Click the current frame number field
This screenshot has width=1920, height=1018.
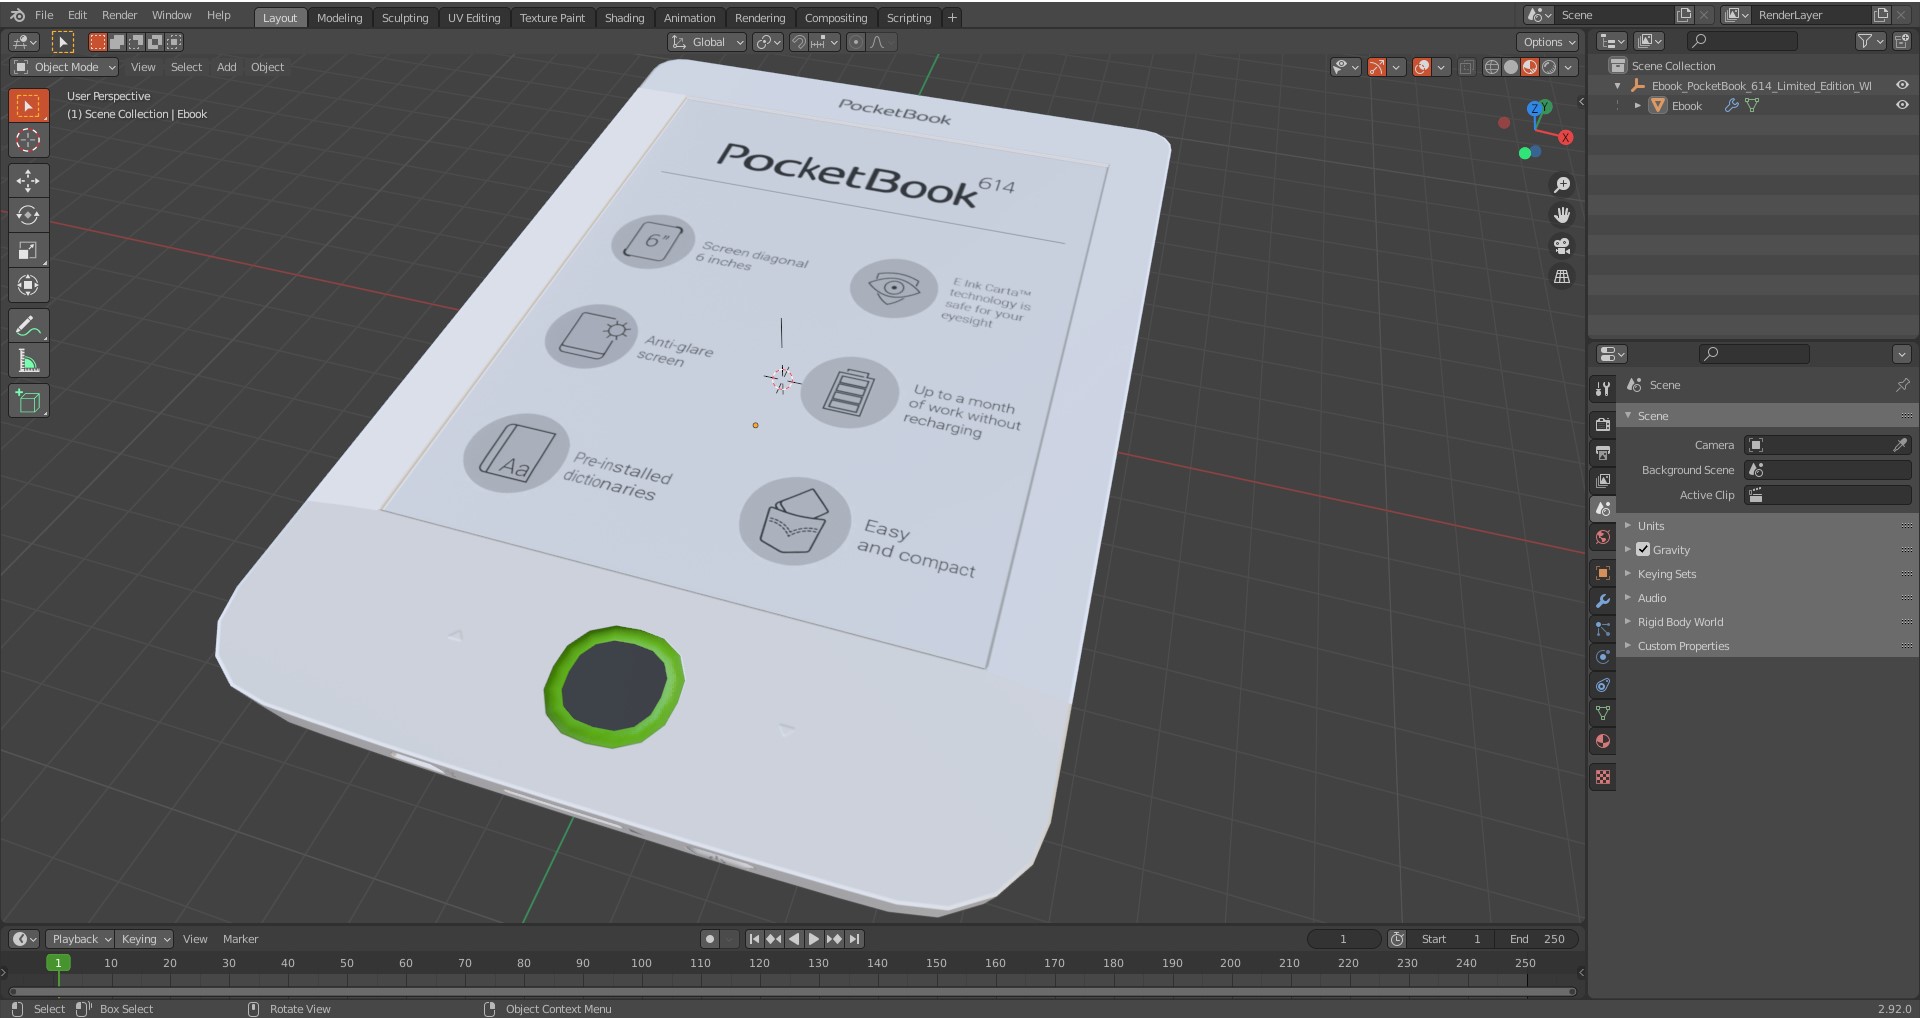(1343, 939)
